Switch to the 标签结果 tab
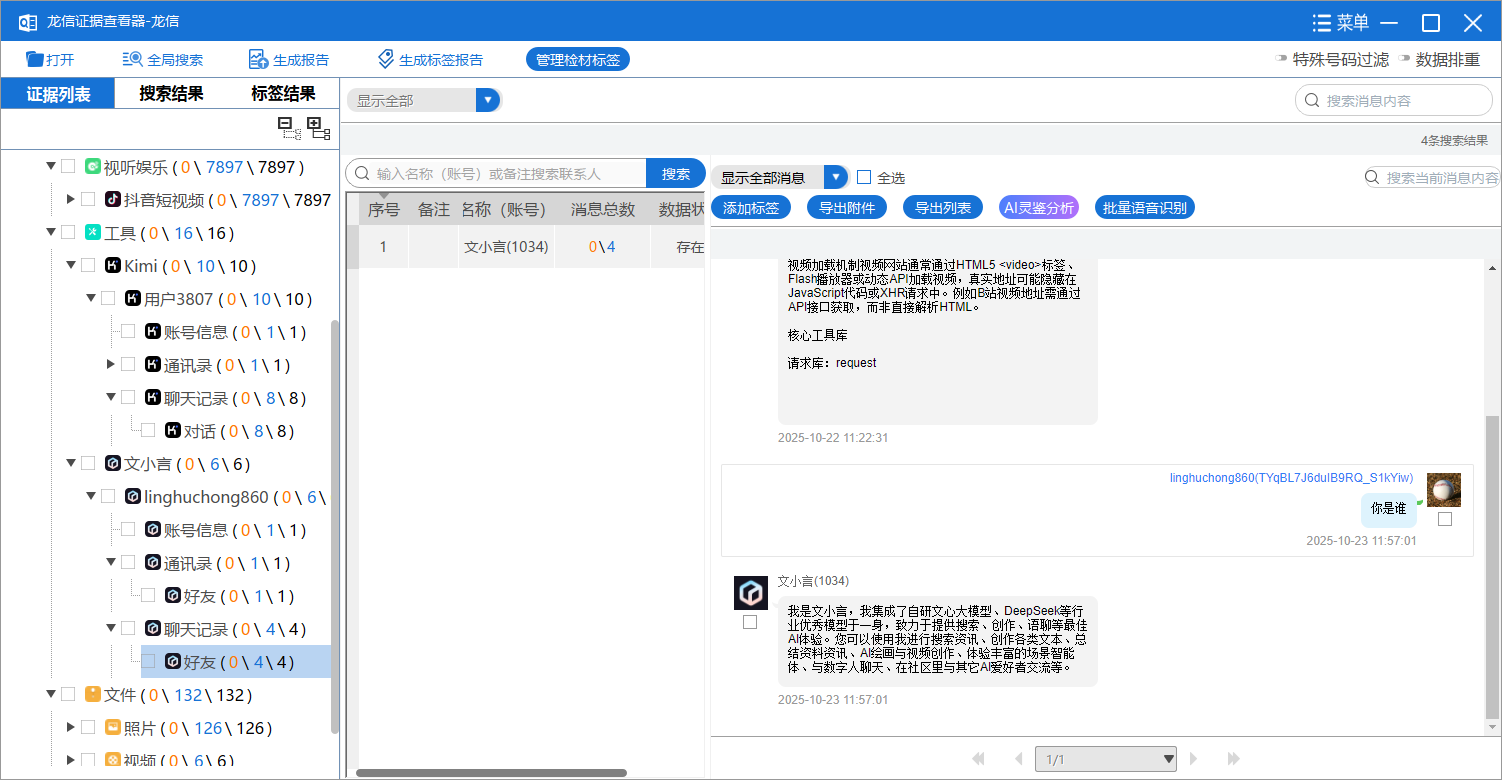 pyautogui.click(x=283, y=92)
